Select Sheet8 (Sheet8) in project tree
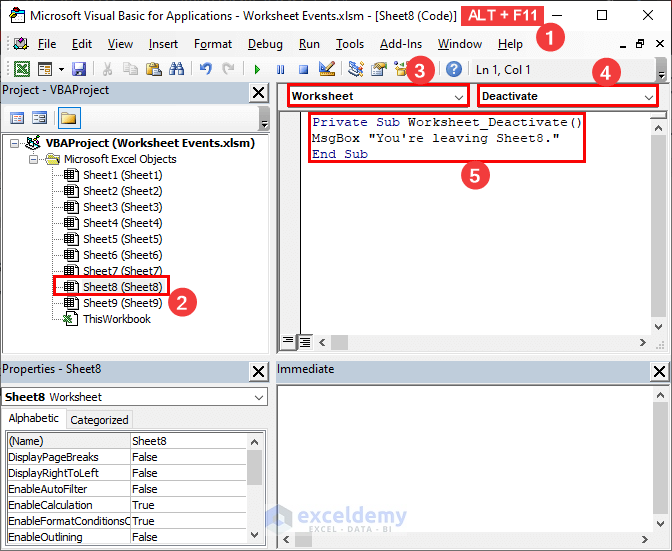 tap(123, 287)
